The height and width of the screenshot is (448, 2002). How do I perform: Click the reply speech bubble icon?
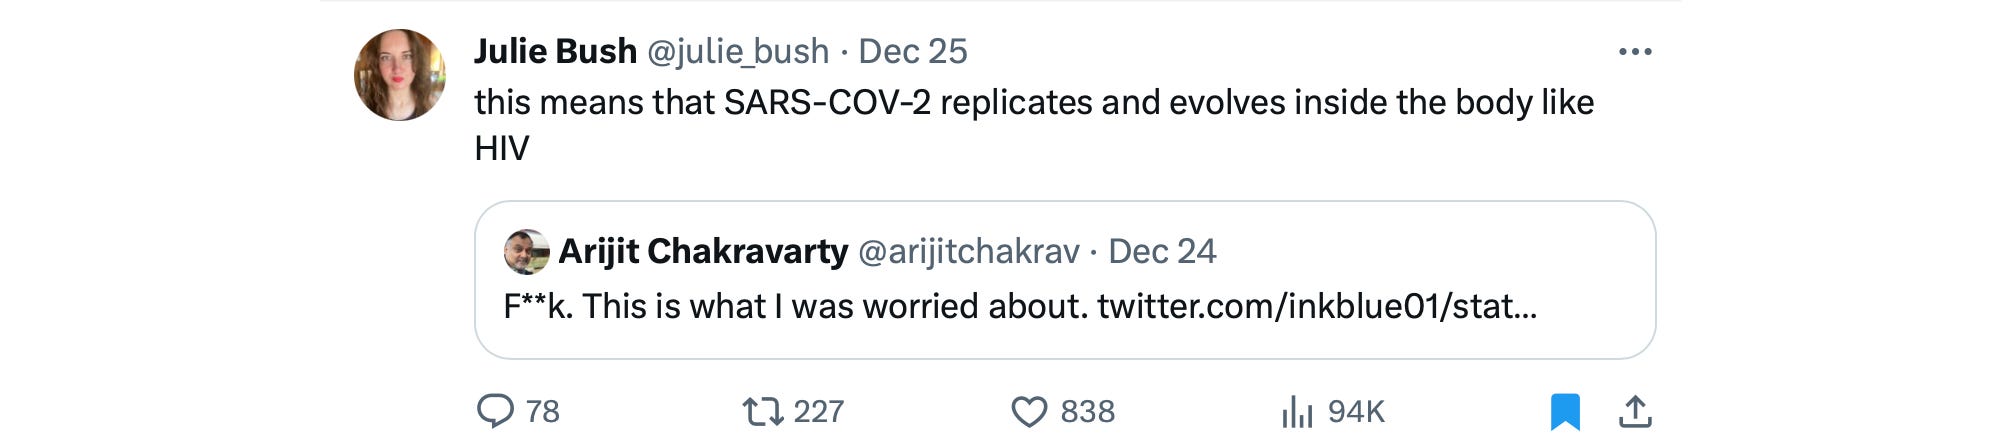click(x=495, y=411)
